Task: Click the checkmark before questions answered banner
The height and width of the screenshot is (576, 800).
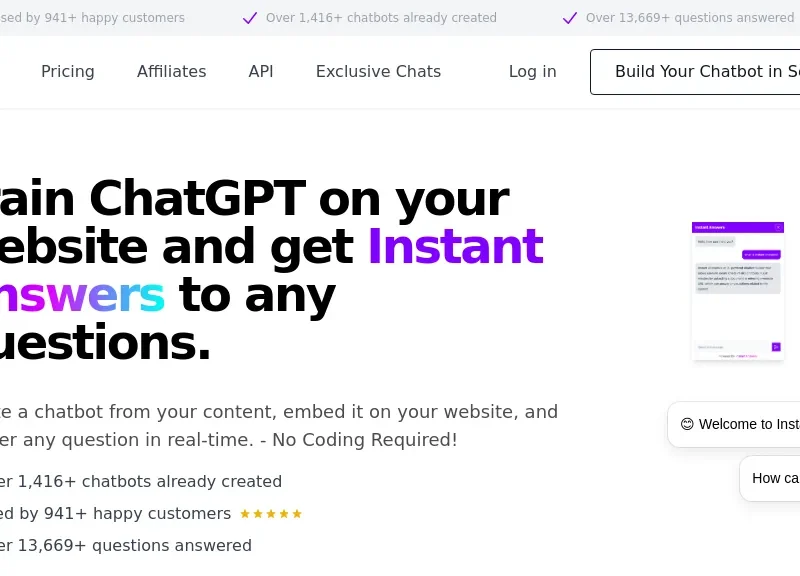Action: [x=569, y=18]
